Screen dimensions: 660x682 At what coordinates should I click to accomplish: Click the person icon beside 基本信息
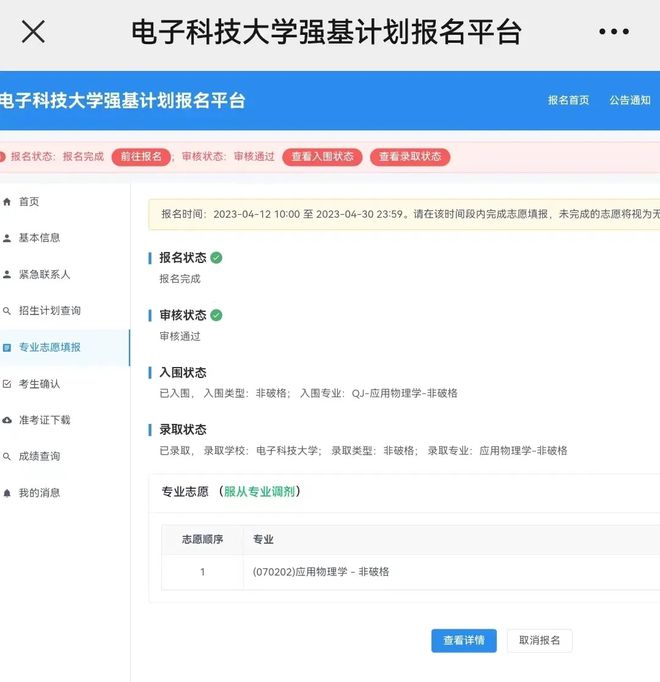7,238
